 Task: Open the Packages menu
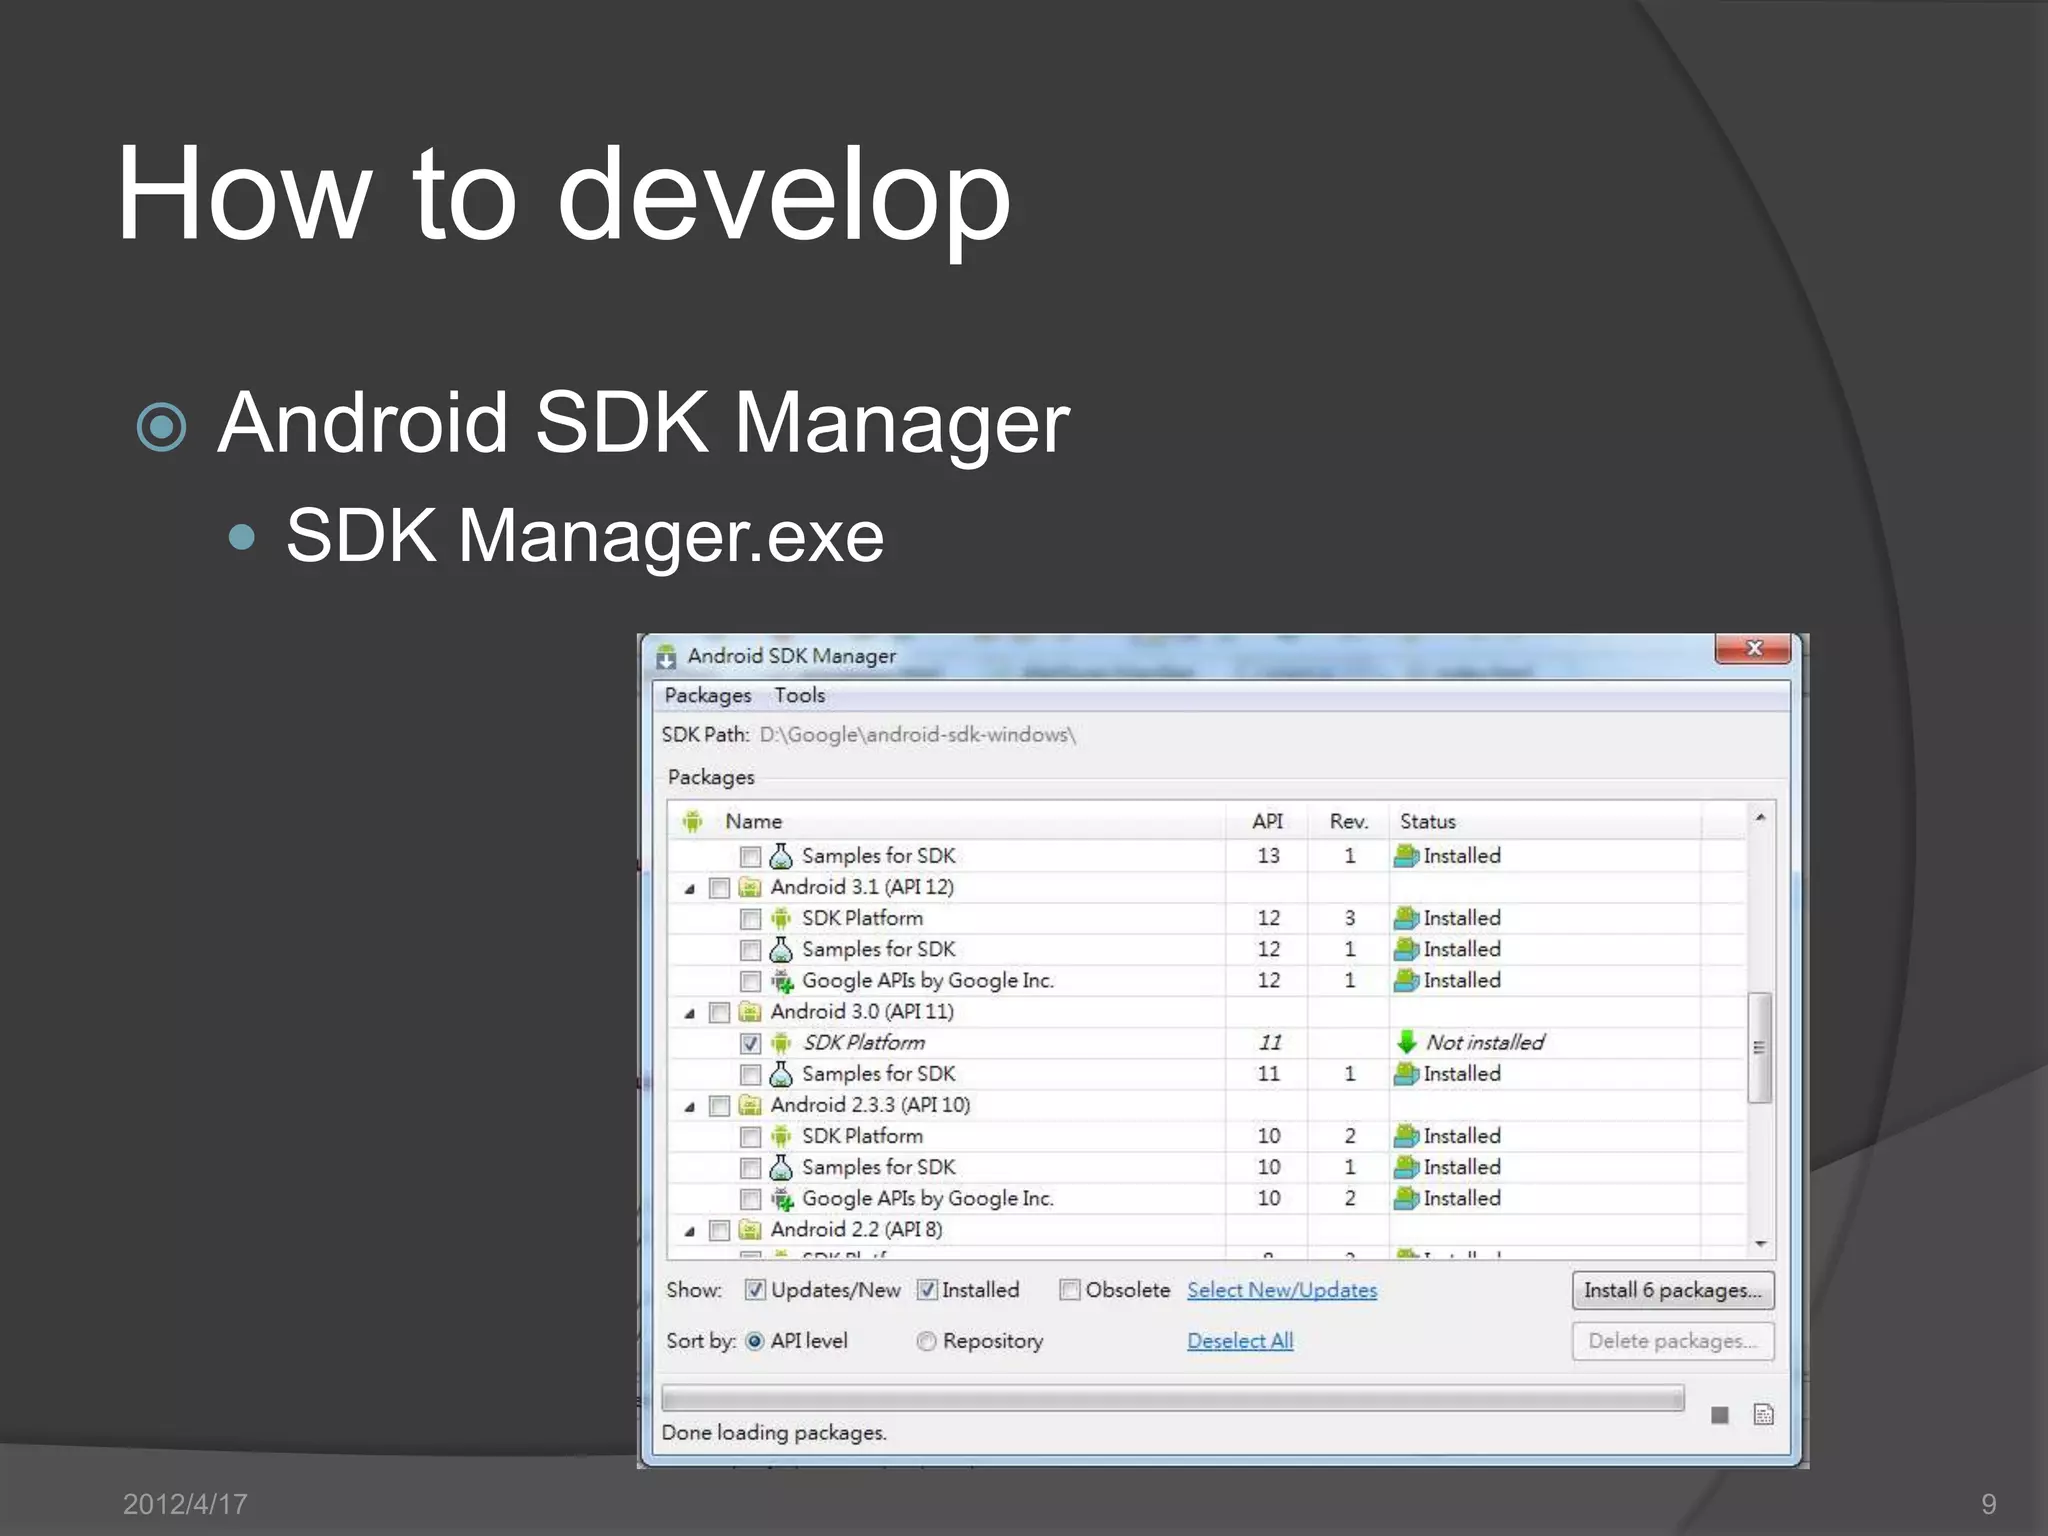click(708, 696)
